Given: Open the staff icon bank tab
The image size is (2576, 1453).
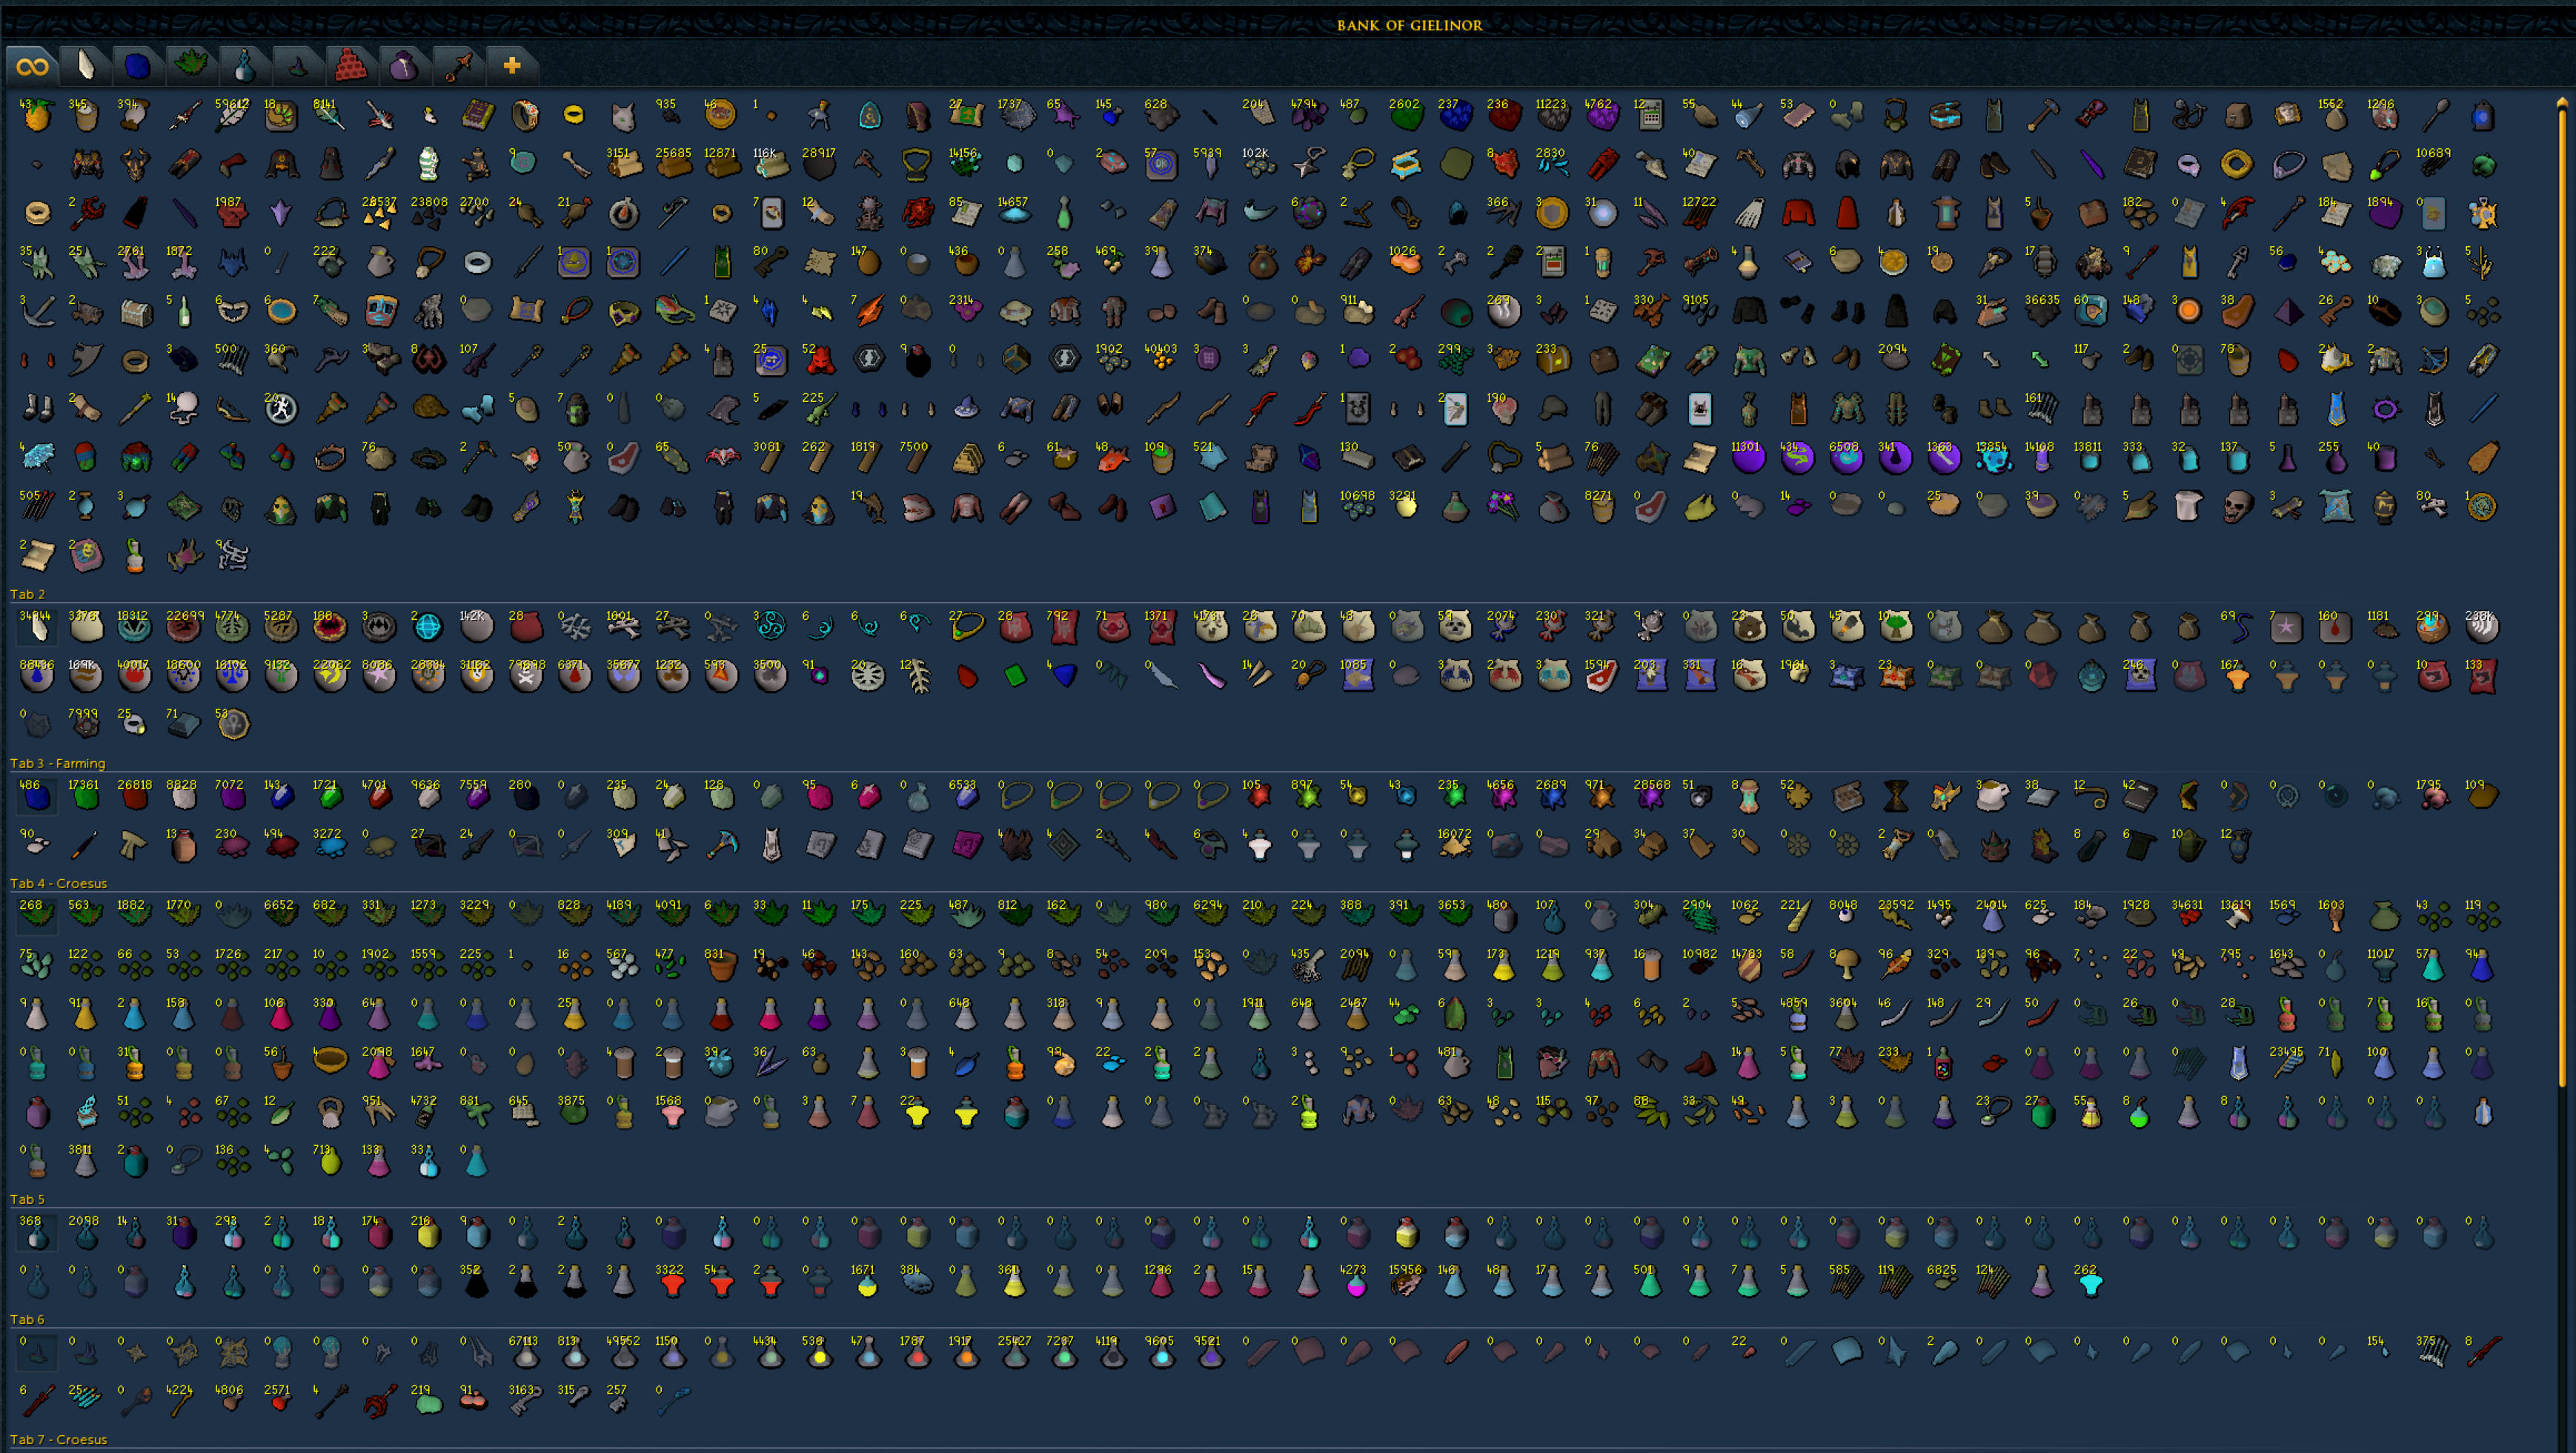Looking at the screenshot, I should pyautogui.click(x=458, y=66).
